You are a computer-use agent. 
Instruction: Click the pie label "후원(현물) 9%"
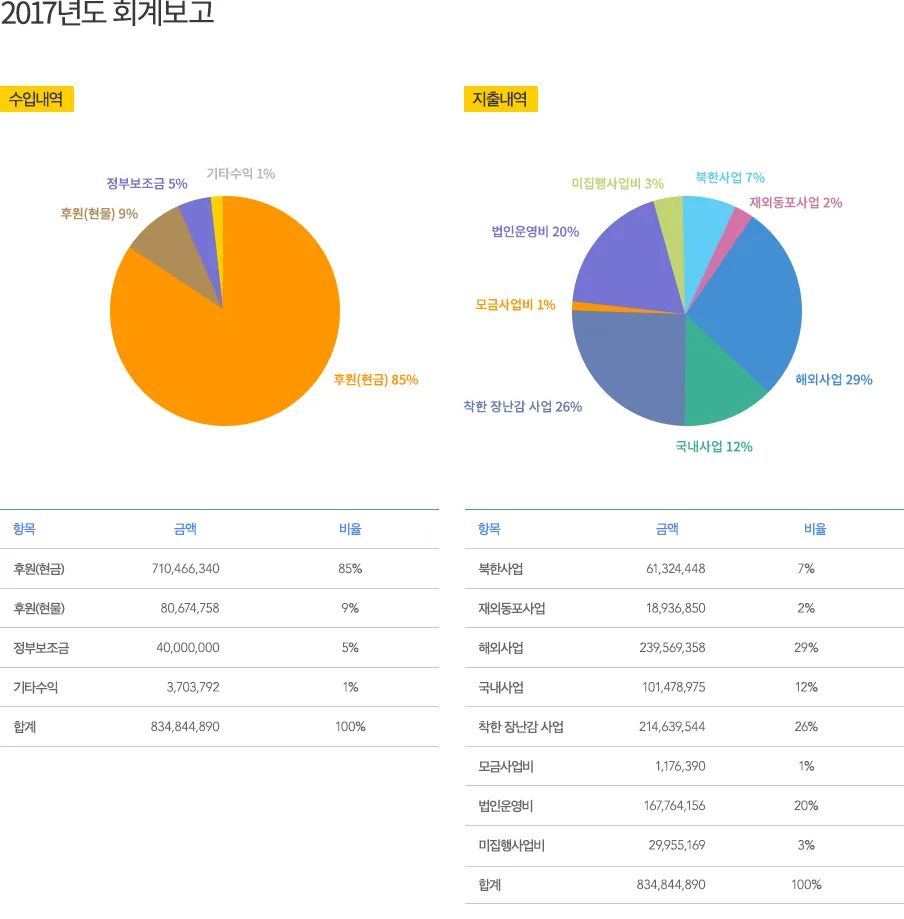pos(99,213)
